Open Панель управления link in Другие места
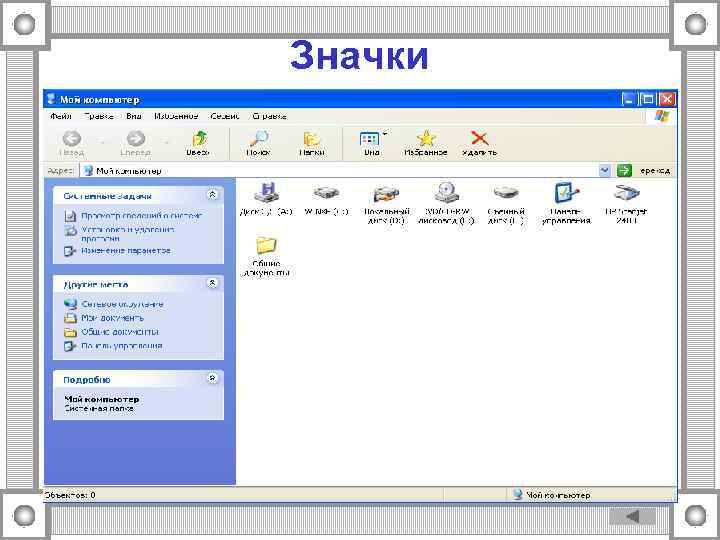Image resolution: width=720 pixels, height=540 pixels. [122, 346]
